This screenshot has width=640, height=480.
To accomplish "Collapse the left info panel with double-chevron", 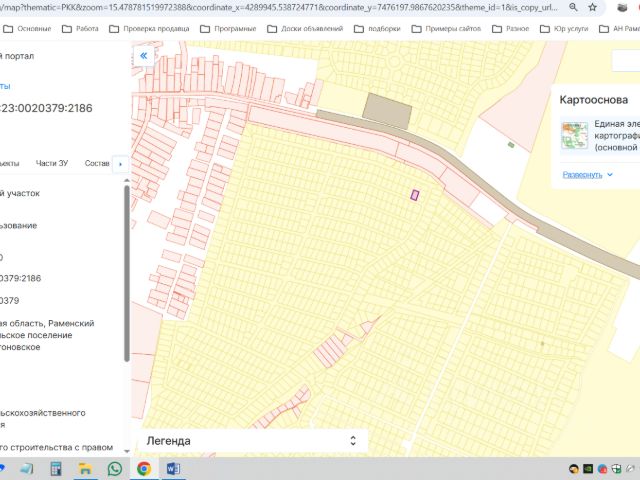I will coord(143,57).
